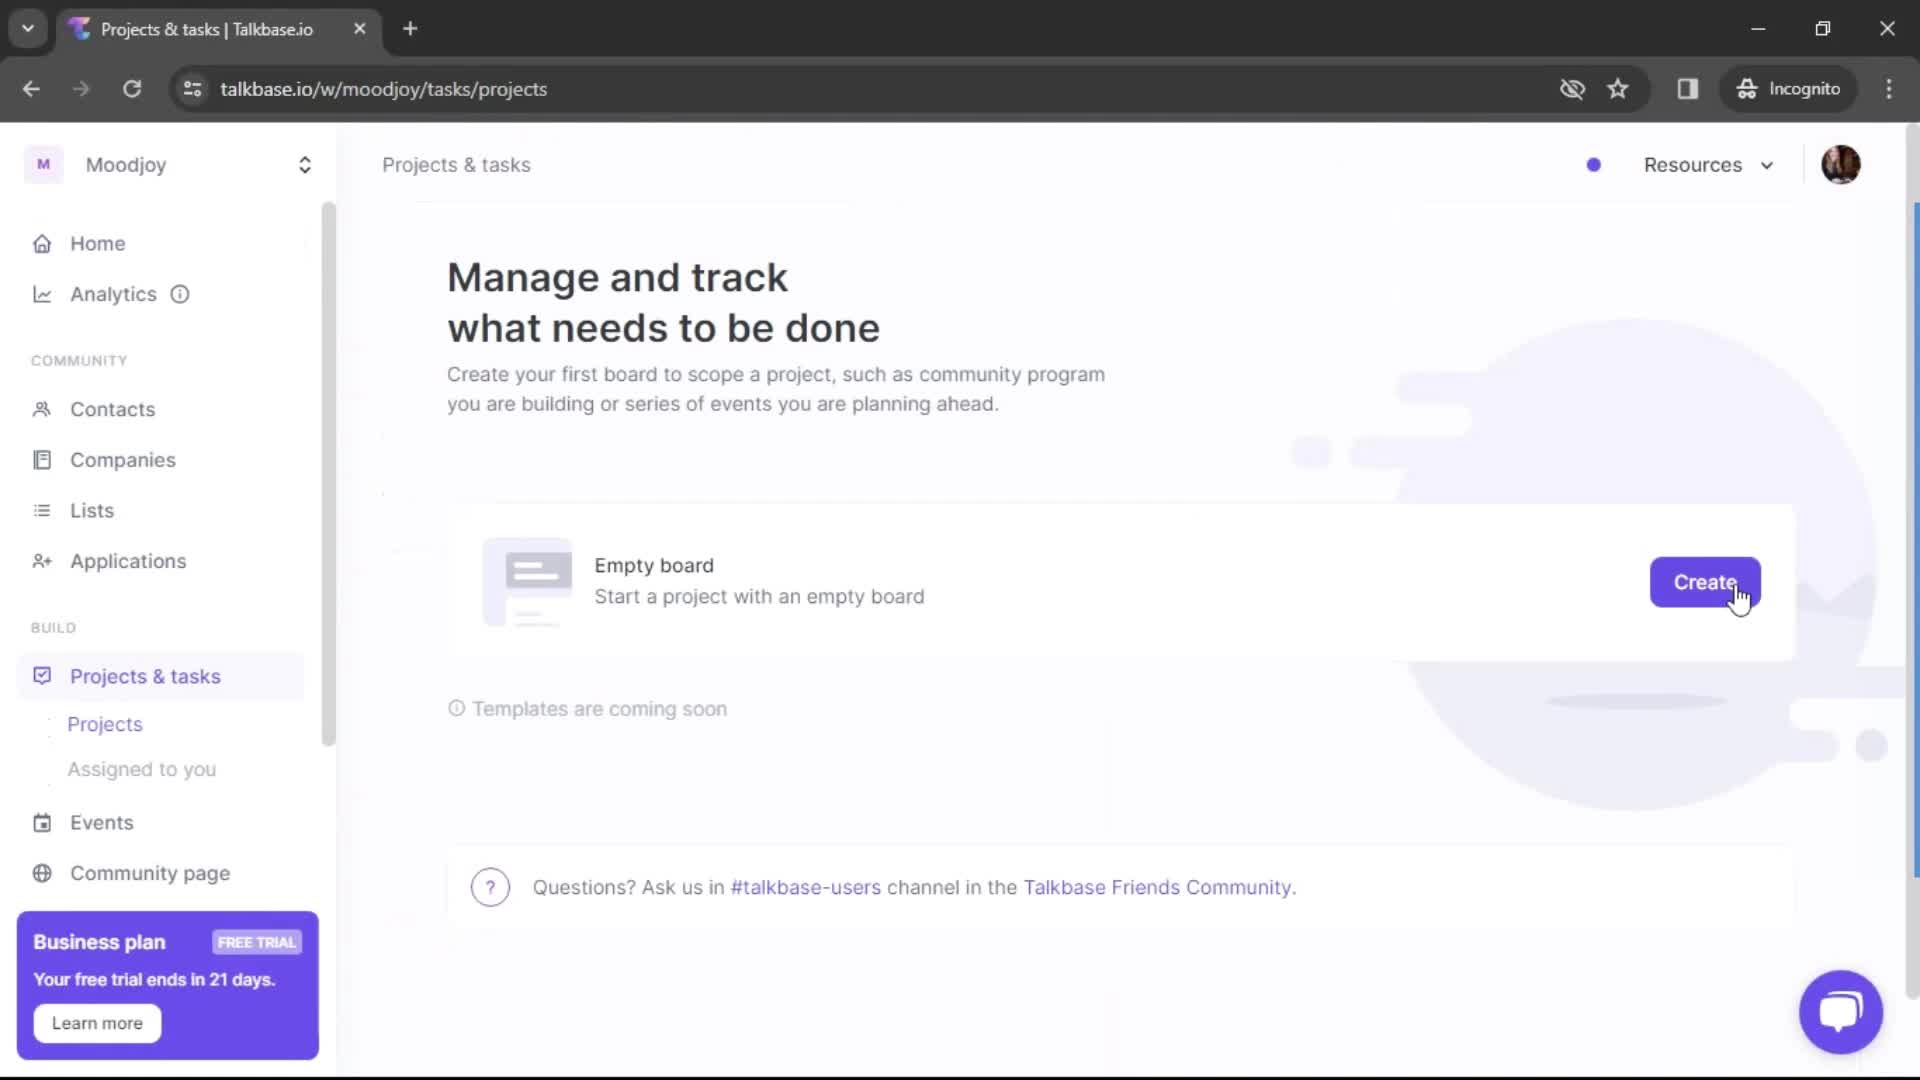Open Lists in the sidebar
The image size is (1920, 1080).
92,510
